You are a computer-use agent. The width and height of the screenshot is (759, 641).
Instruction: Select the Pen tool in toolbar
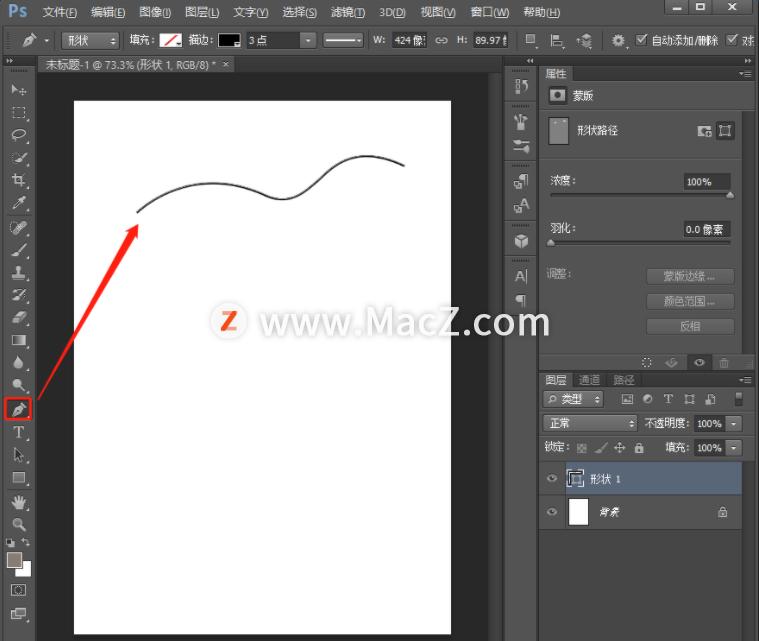(x=18, y=409)
